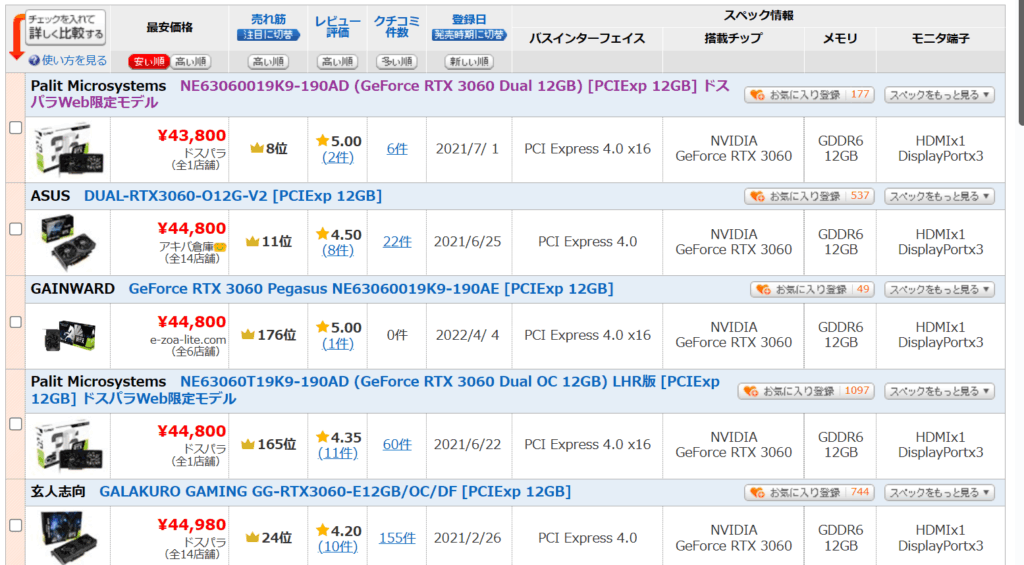Screen dimensions: 1024x565
Task: Click the ¥43,800 price
Action: 191,135
